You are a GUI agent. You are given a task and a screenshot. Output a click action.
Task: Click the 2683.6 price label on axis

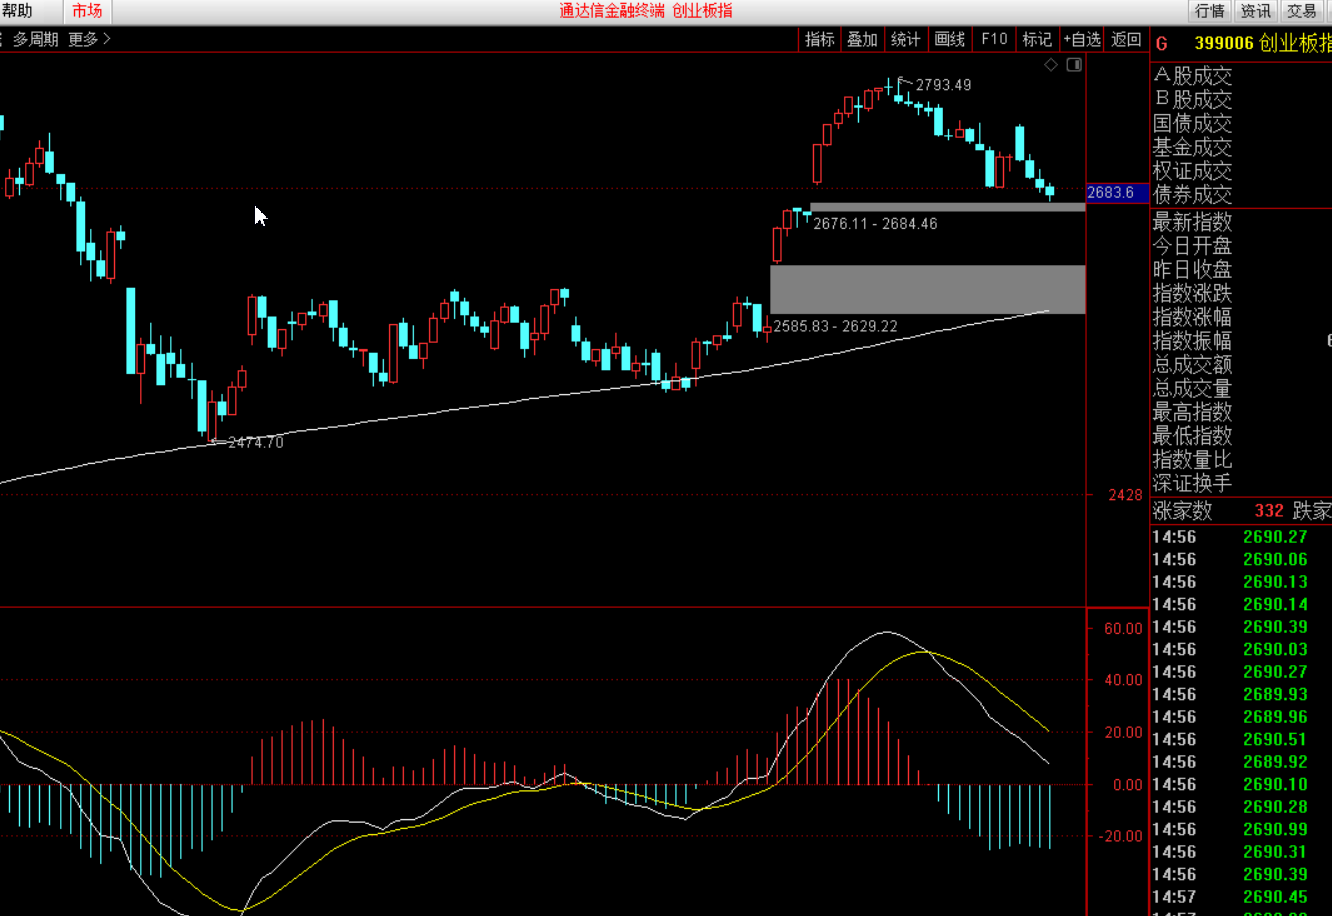coord(1110,192)
